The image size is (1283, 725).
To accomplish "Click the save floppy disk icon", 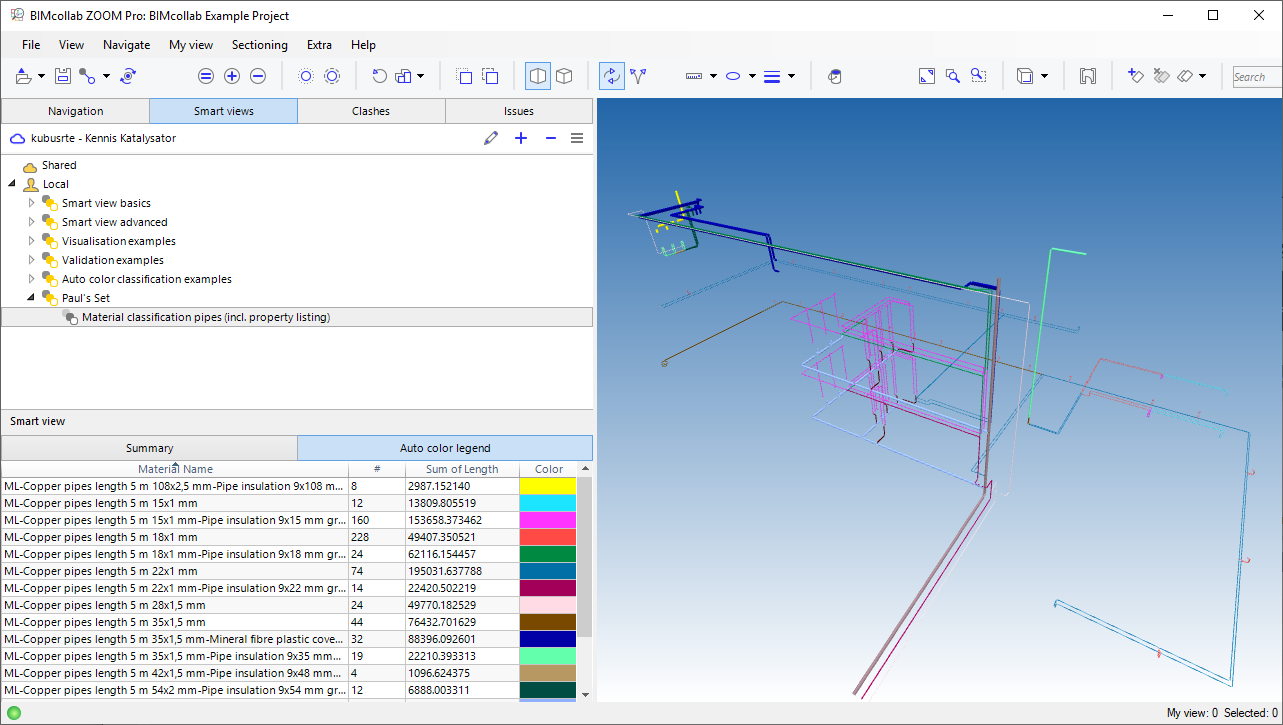I will [62, 76].
